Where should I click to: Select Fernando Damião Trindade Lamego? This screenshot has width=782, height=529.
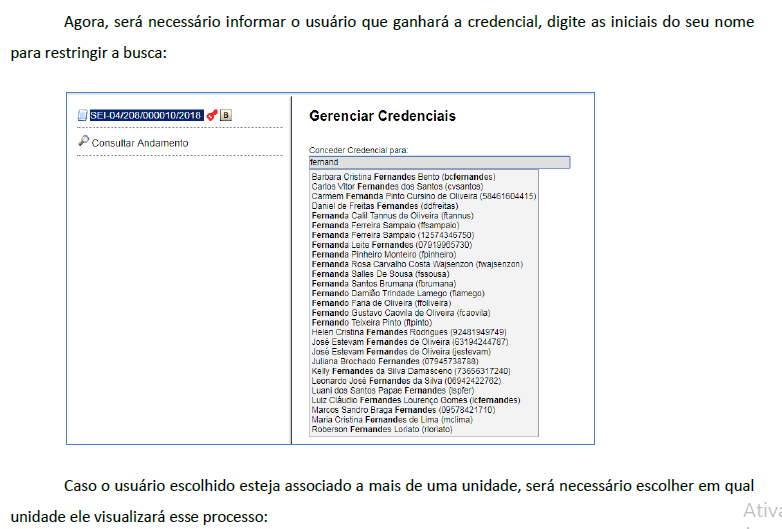pyautogui.click(x=384, y=293)
